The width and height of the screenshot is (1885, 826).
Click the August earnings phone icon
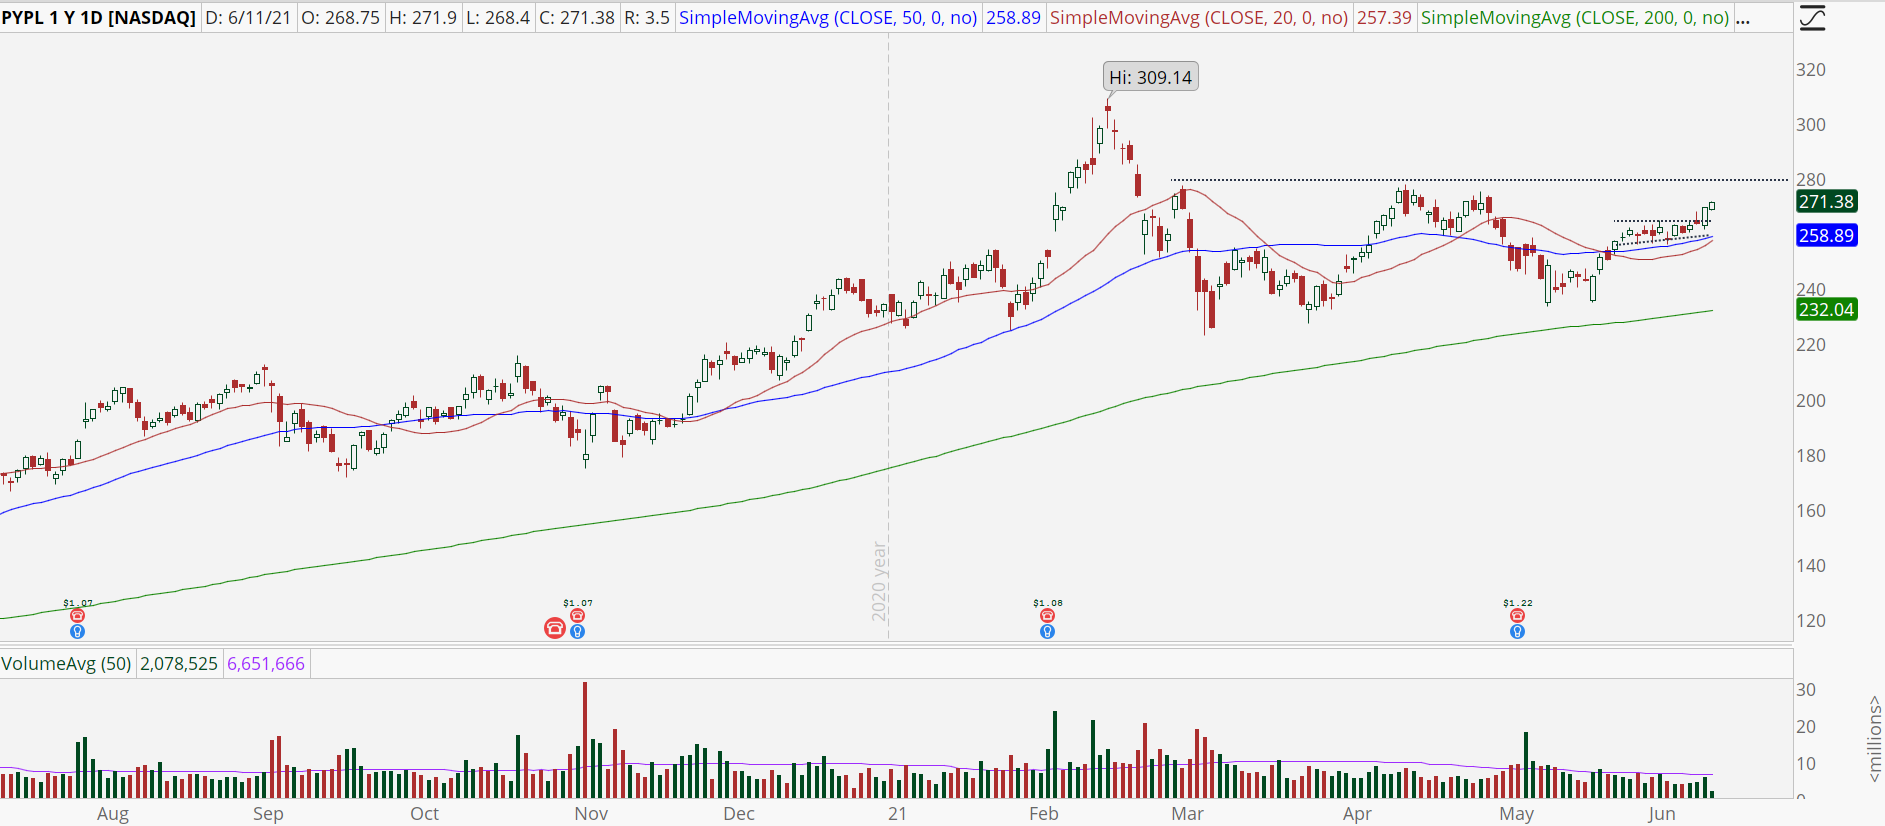click(78, 616)
